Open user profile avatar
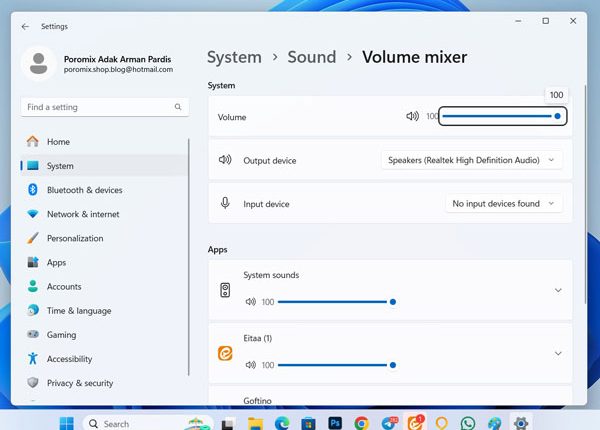Image resolution: width=600 pixels, height=430 pixels. tap(39, 64)
